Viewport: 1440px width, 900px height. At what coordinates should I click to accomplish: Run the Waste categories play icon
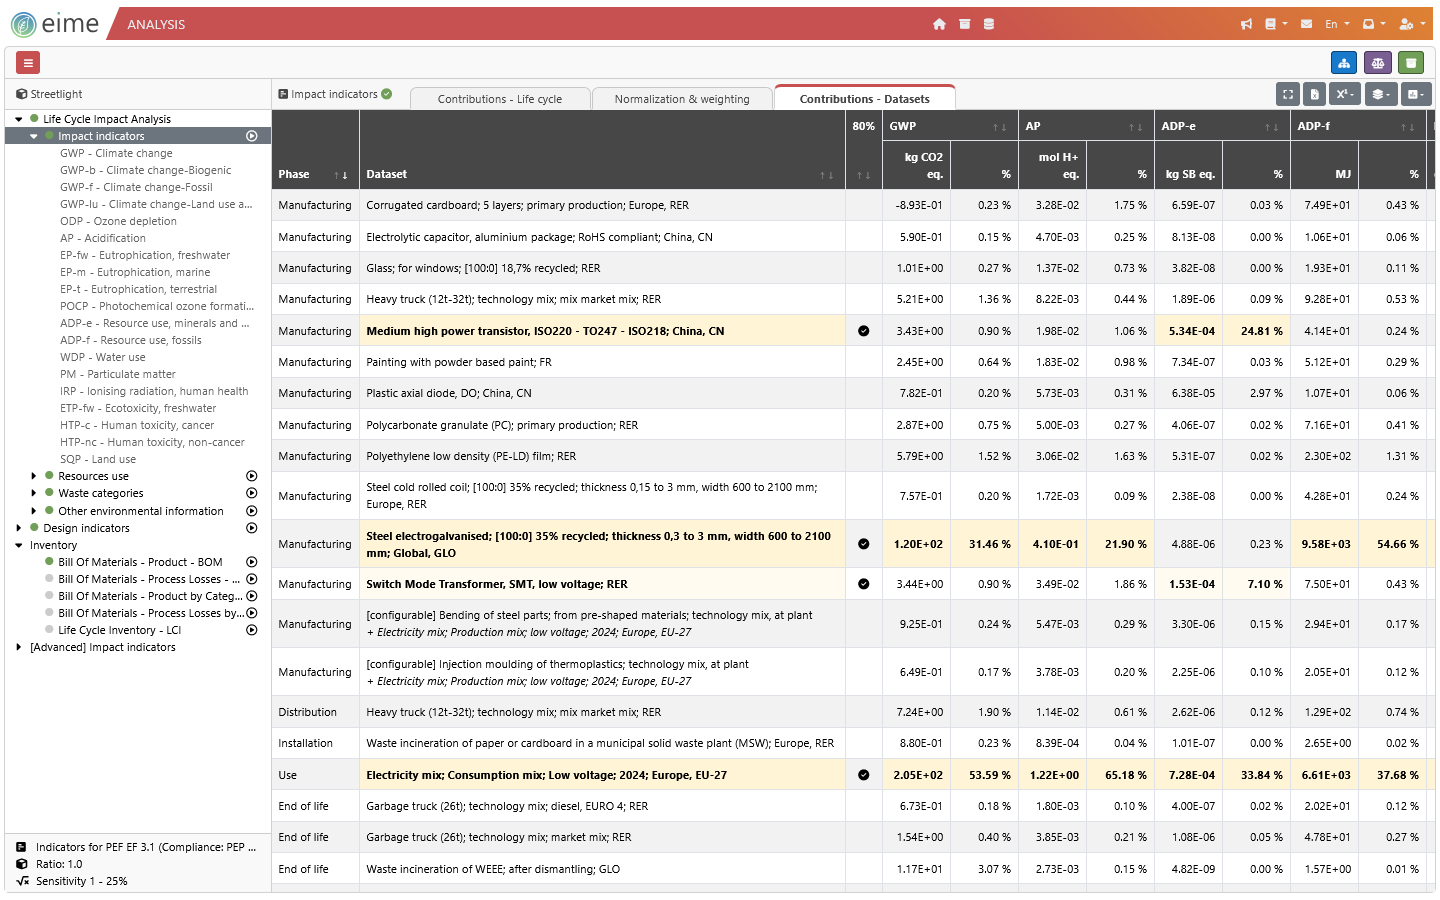click(252, 493)
